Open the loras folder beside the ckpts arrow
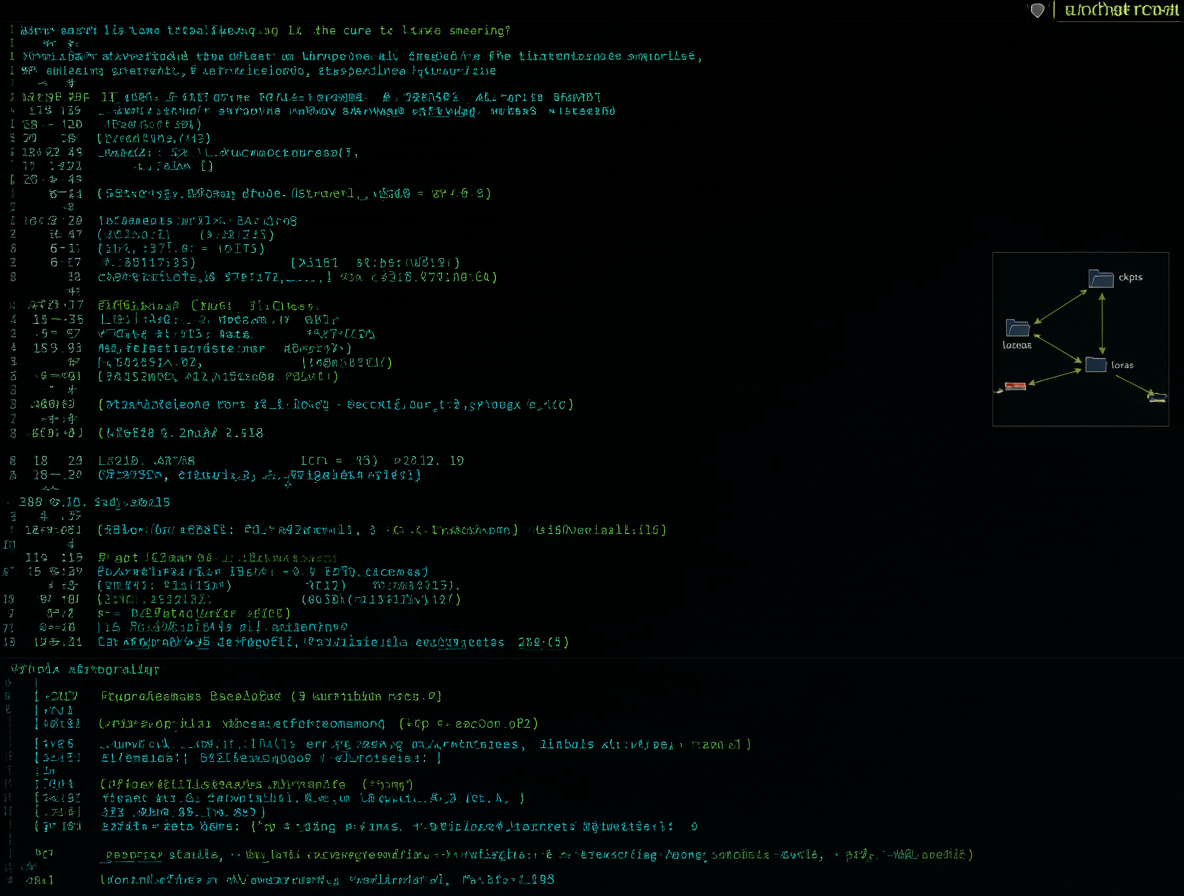This screenshot has height=896, width=1184. click(x=1096, y=365)
